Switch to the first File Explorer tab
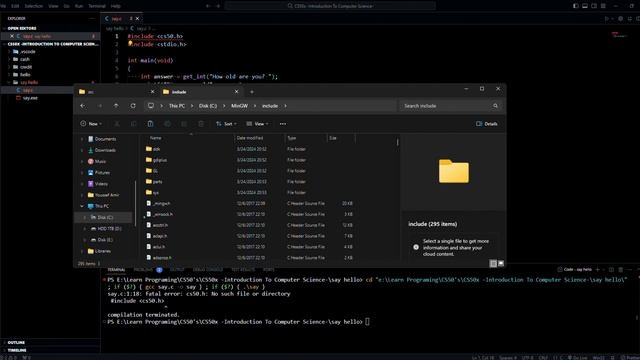Viewport: 640px width, 360px height. pos(116,92)
